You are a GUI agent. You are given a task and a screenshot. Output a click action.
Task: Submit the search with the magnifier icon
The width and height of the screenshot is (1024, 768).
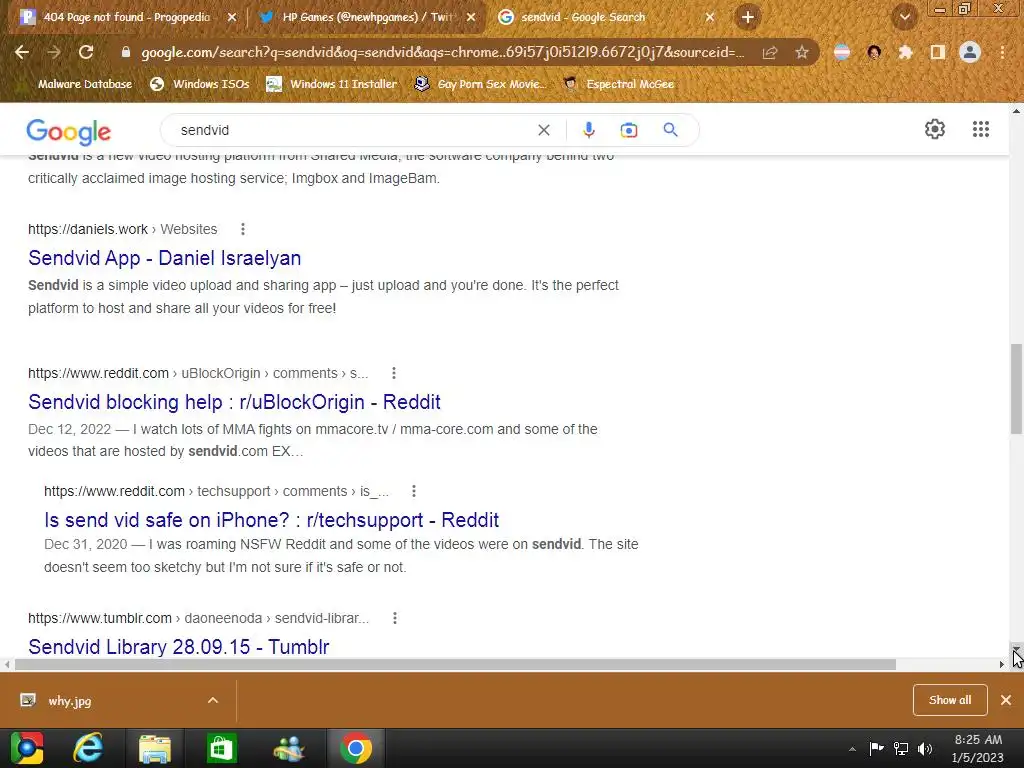(x=671, y=130)
